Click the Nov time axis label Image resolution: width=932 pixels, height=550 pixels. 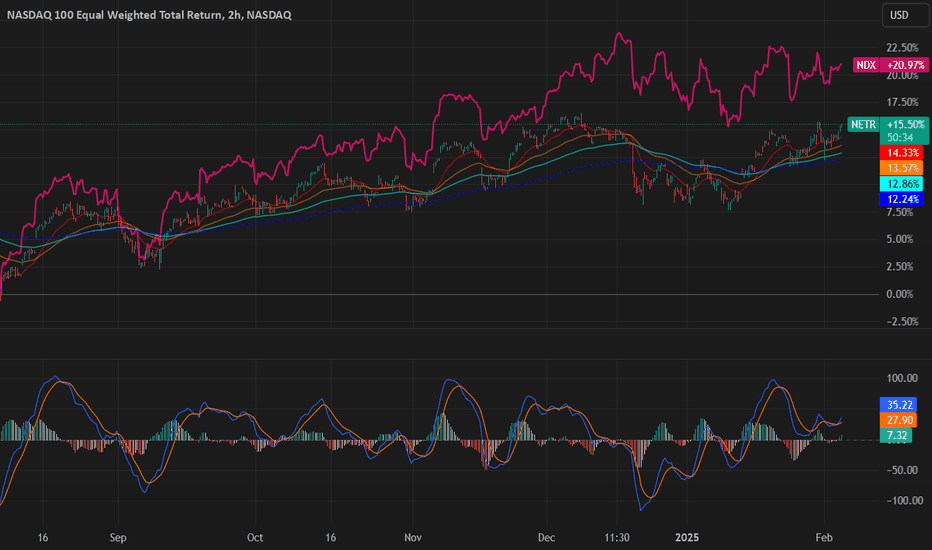[413, 538]
